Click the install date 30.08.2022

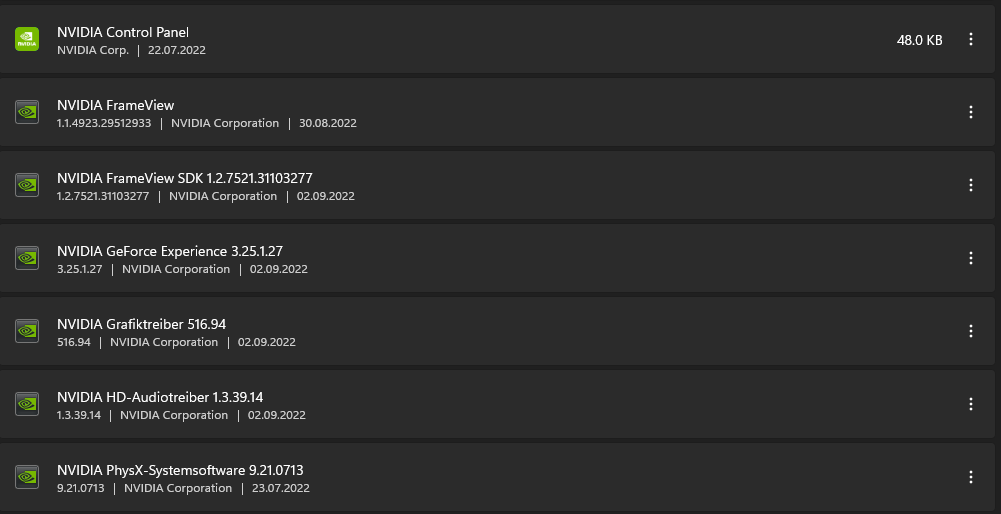tap(327, 123)
